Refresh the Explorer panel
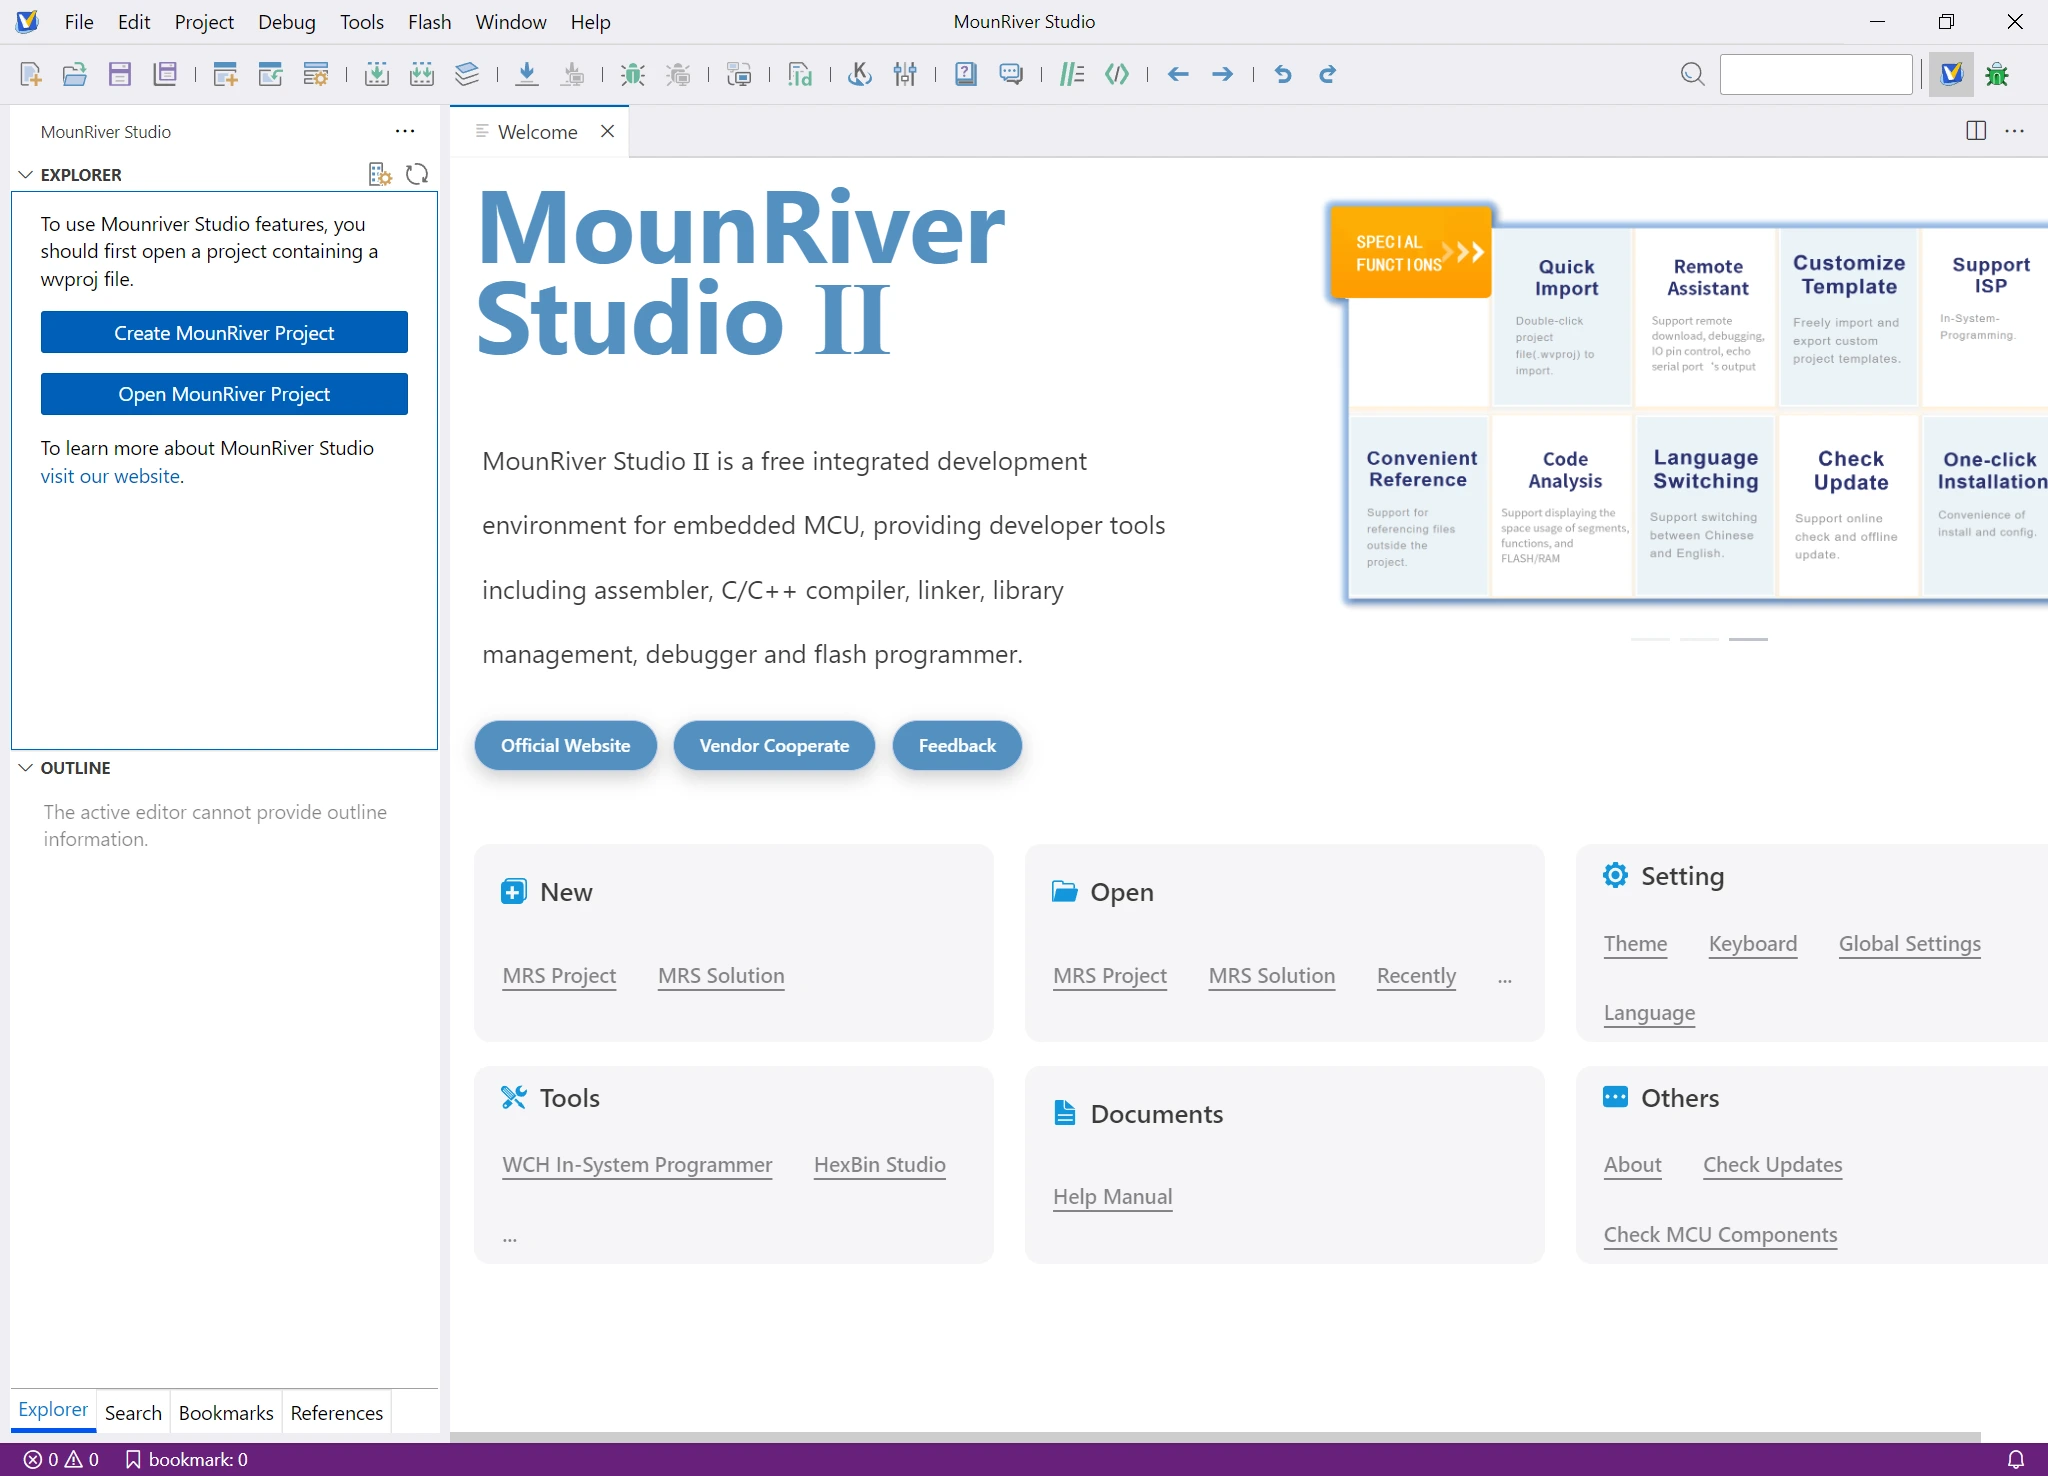 [417, 175]
